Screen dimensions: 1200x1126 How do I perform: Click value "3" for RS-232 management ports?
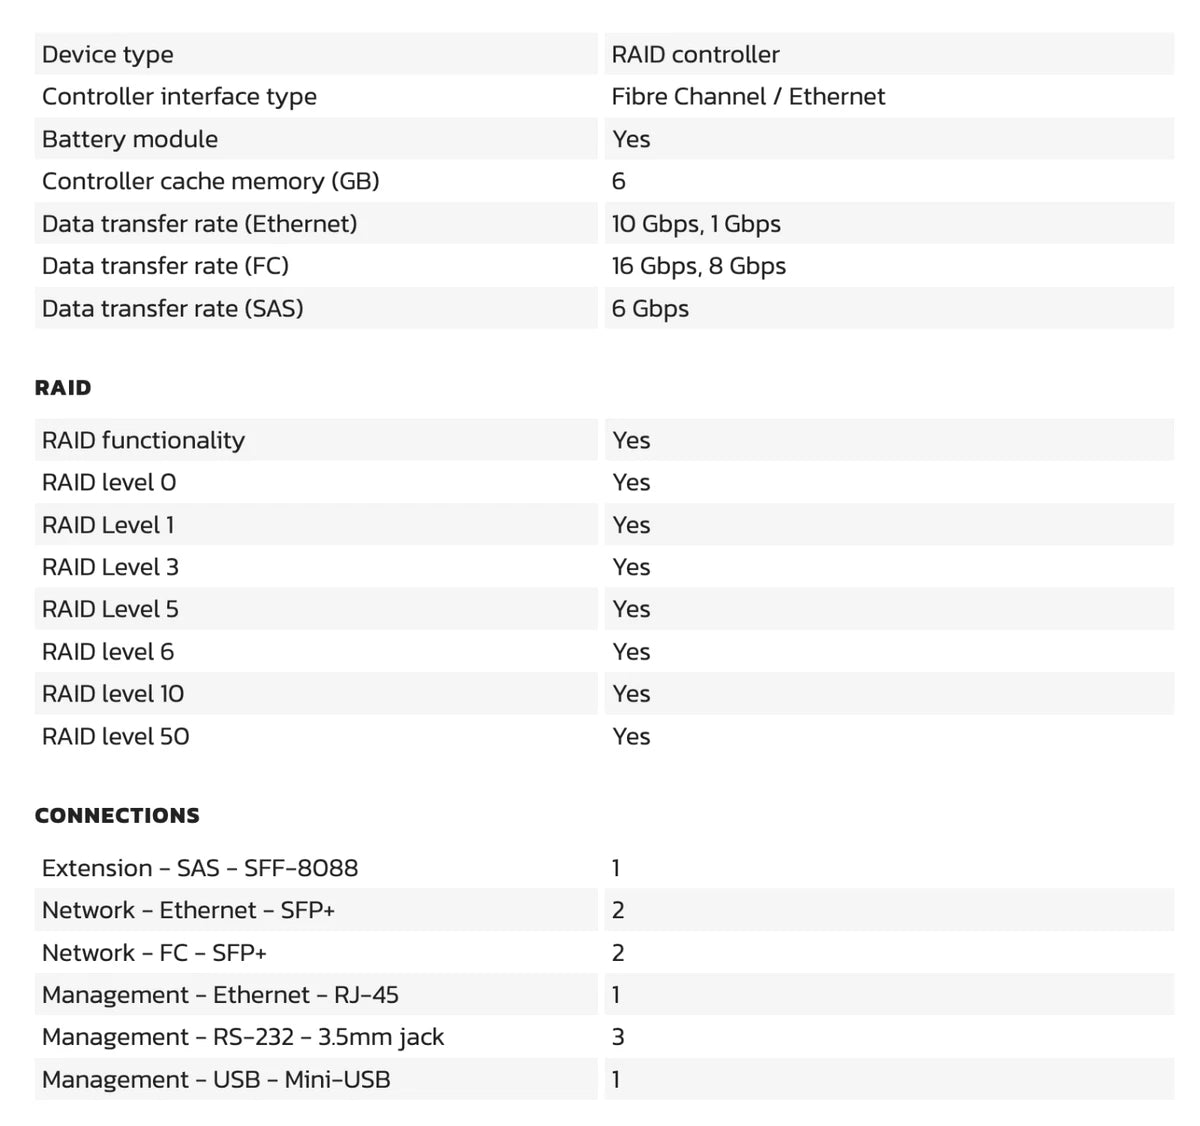click(x=618, y=1037)
